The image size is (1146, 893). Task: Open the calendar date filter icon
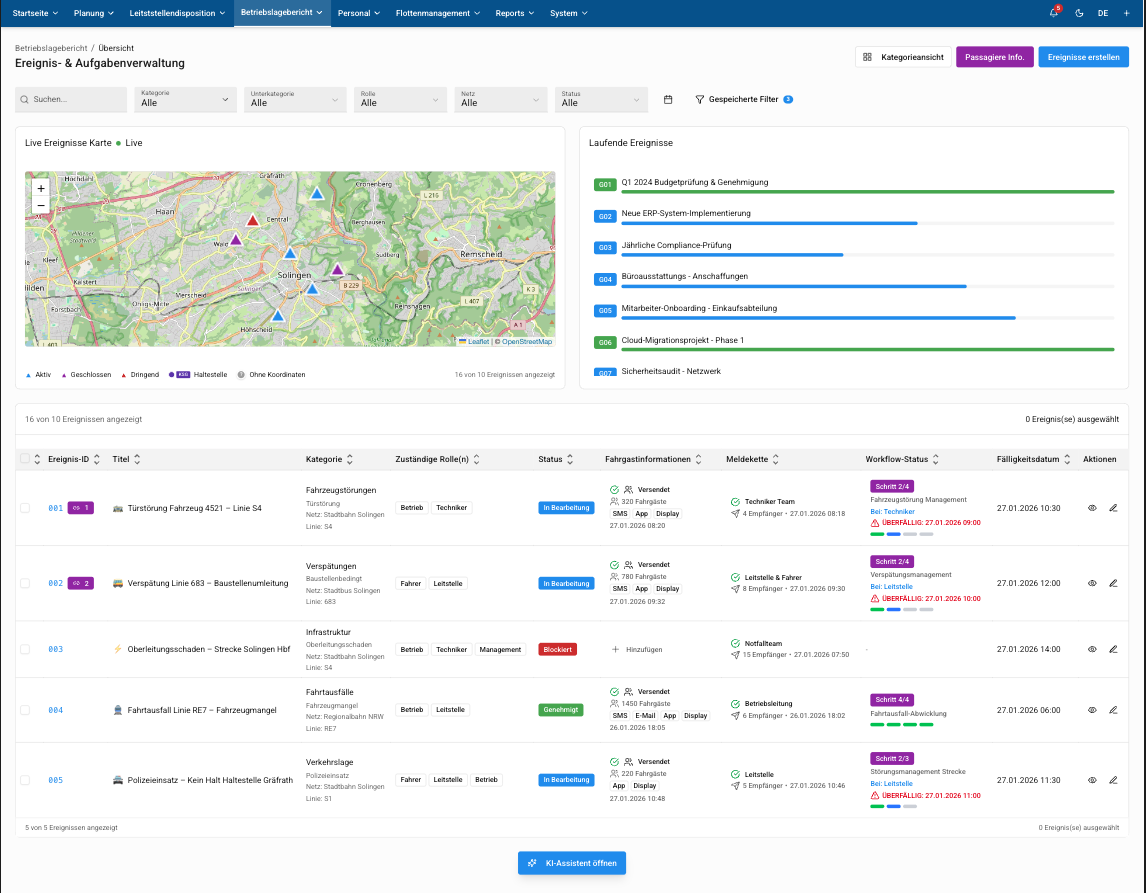(x=667, y=99)
